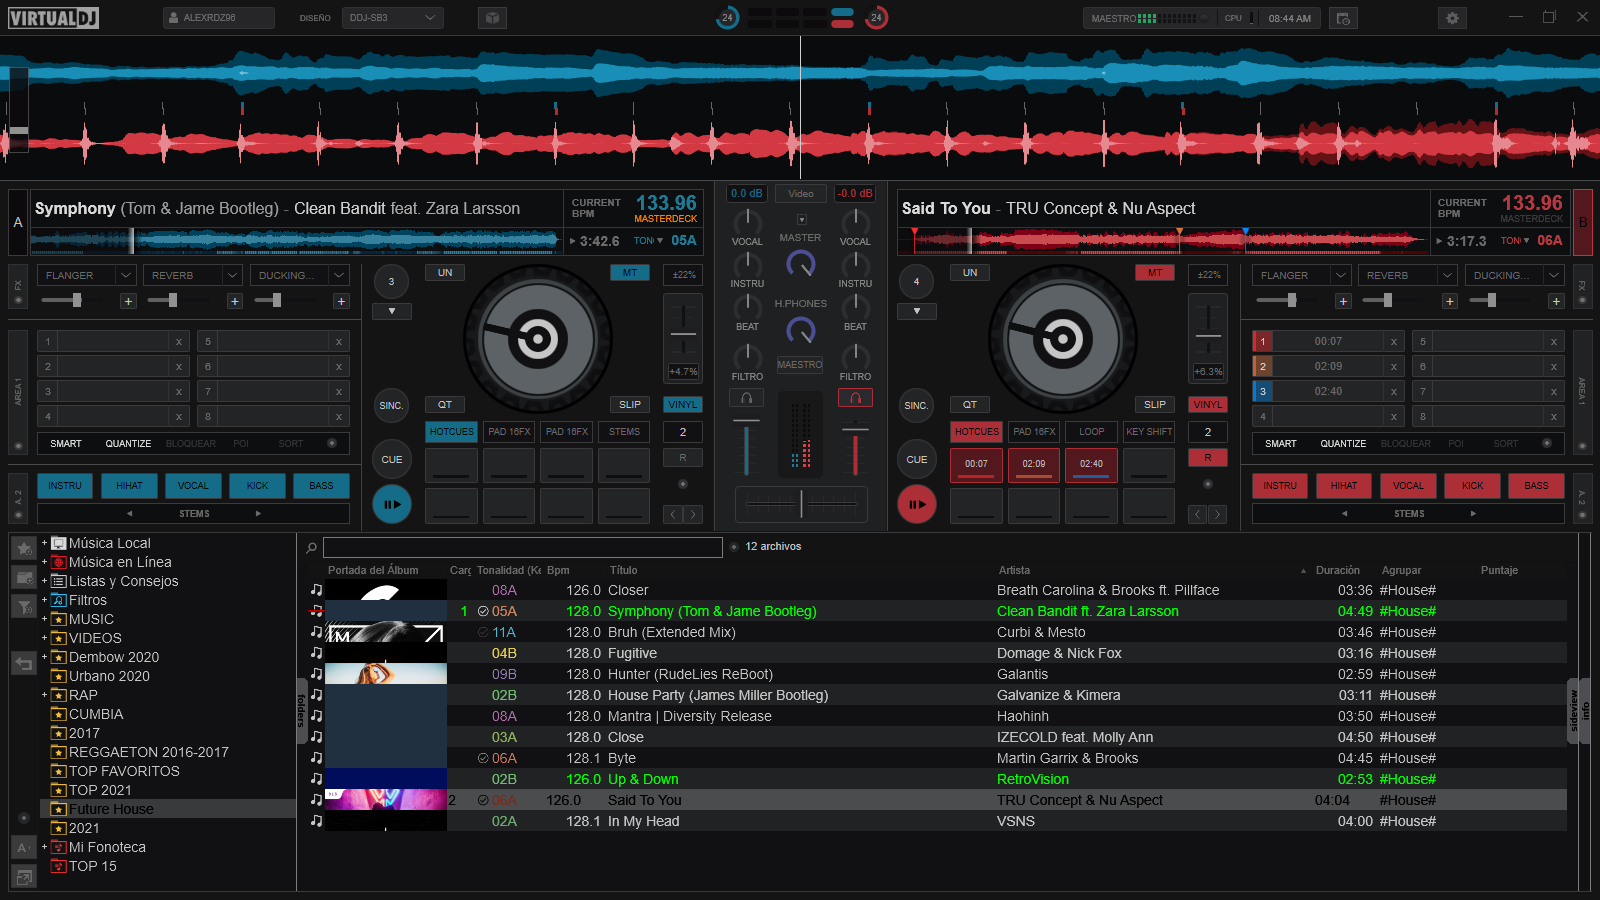Image resolution: width=1600 pixels, height=900 pixels.
Task: Expand the Música Local folder
Action: tap(44, 543)
